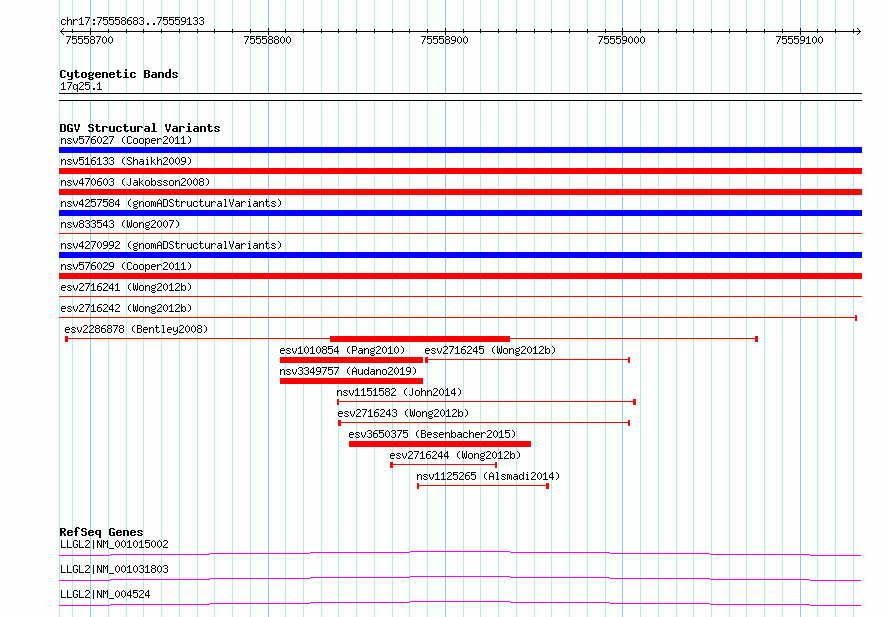This screenshot has width=890, height=617.
Task: Click the right arrow end of the ruler
Action: 858,32
